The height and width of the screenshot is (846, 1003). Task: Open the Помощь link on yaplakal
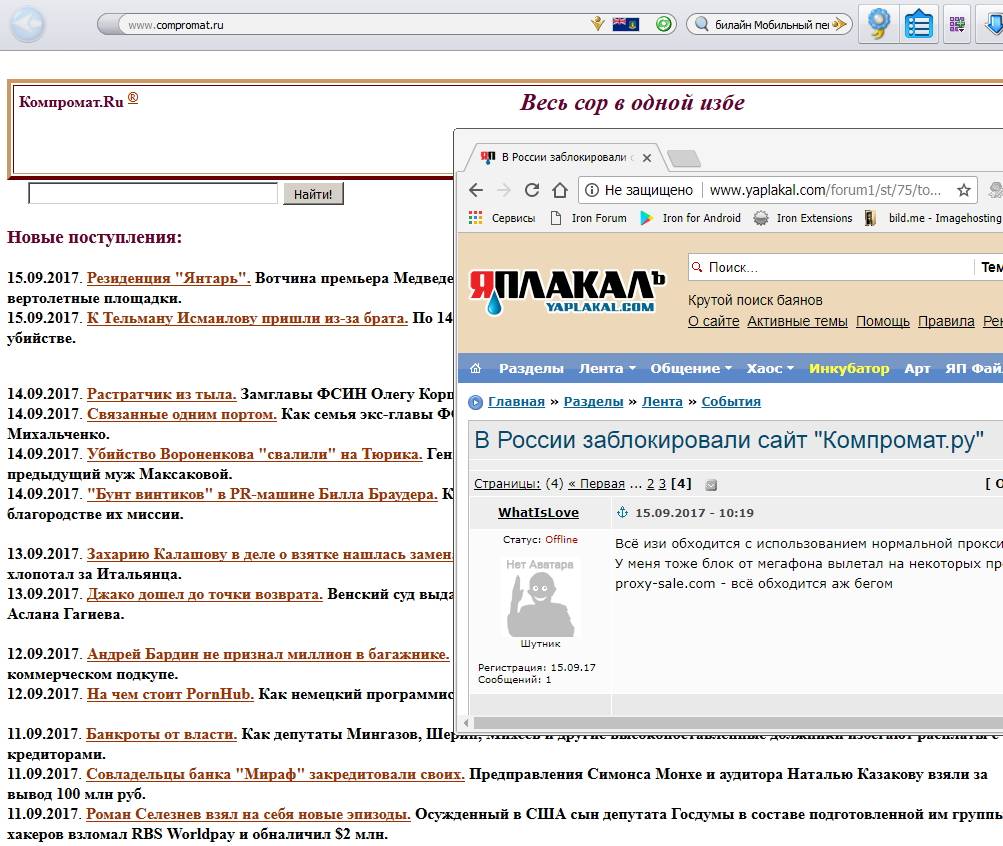point(883,321)
